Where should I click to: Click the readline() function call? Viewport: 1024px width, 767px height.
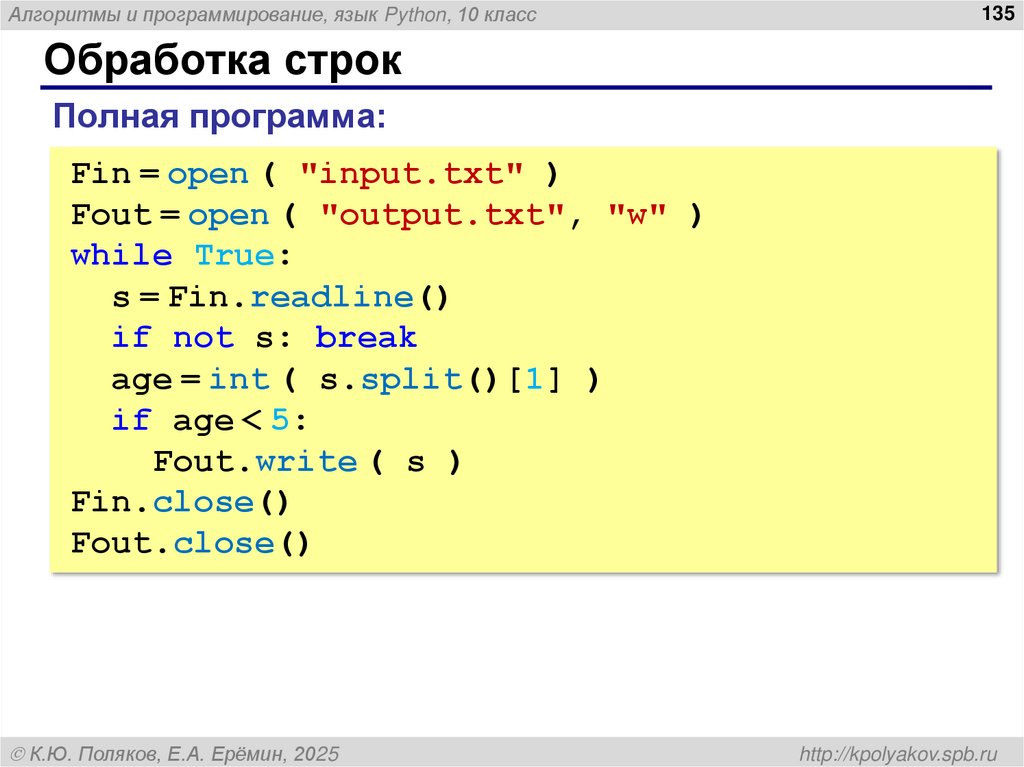(333, 296)
